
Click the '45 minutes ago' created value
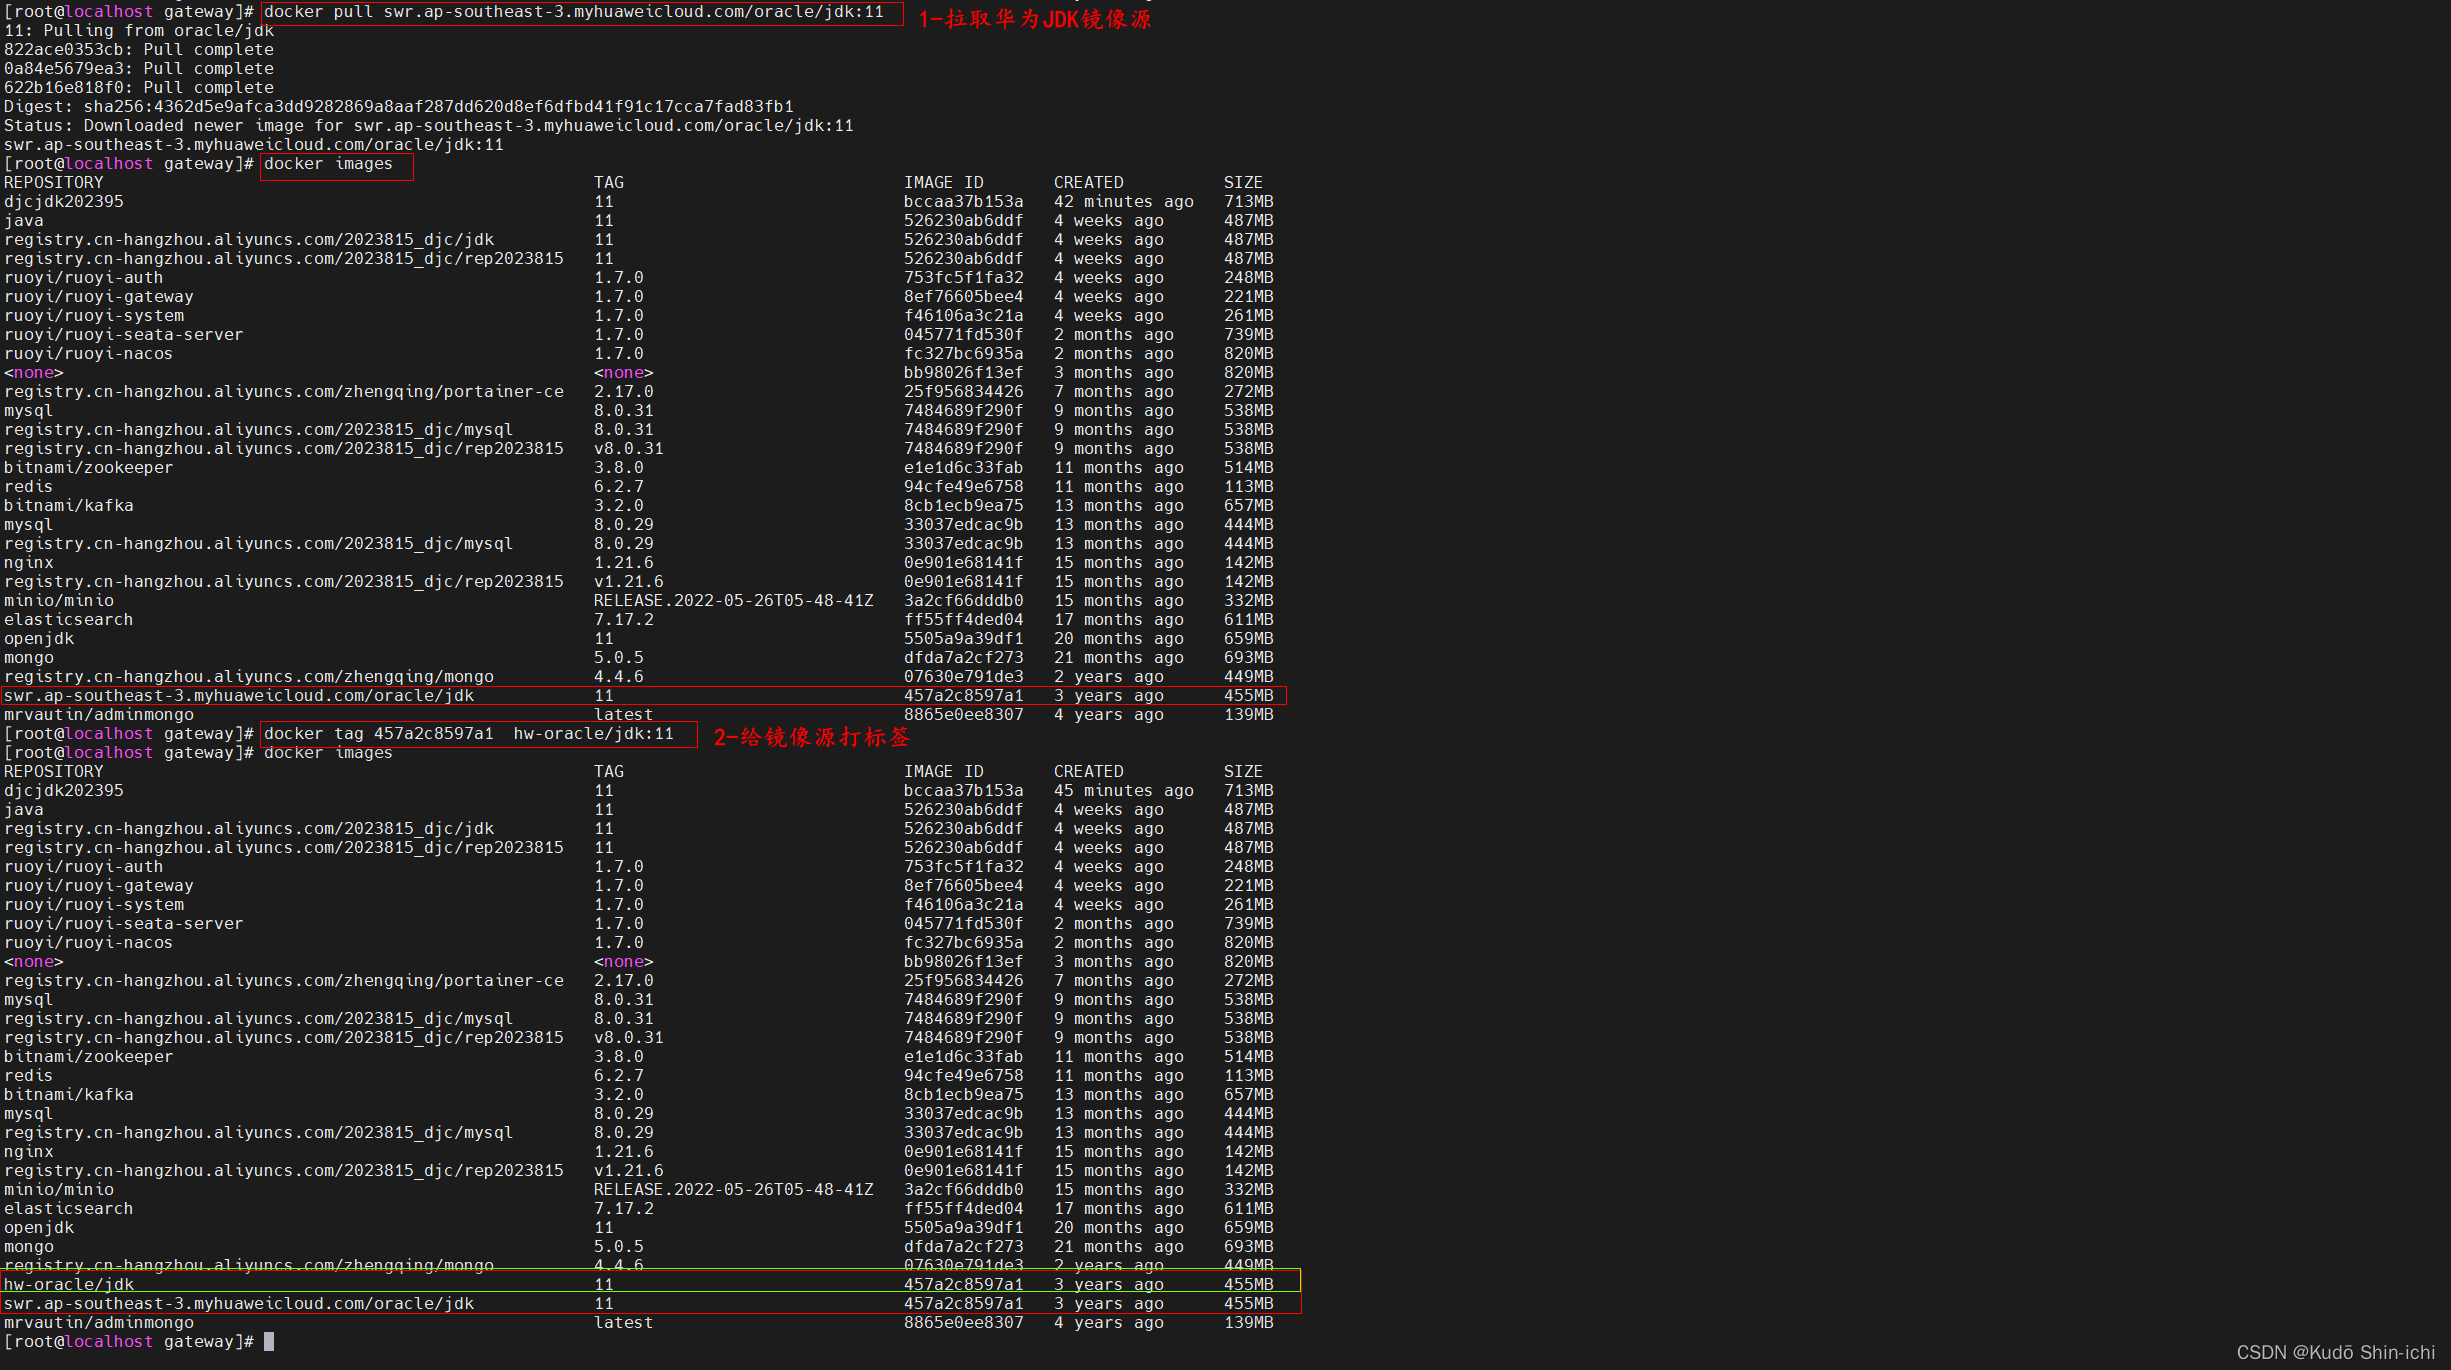pyautogui.click(x=1124, y=791)
